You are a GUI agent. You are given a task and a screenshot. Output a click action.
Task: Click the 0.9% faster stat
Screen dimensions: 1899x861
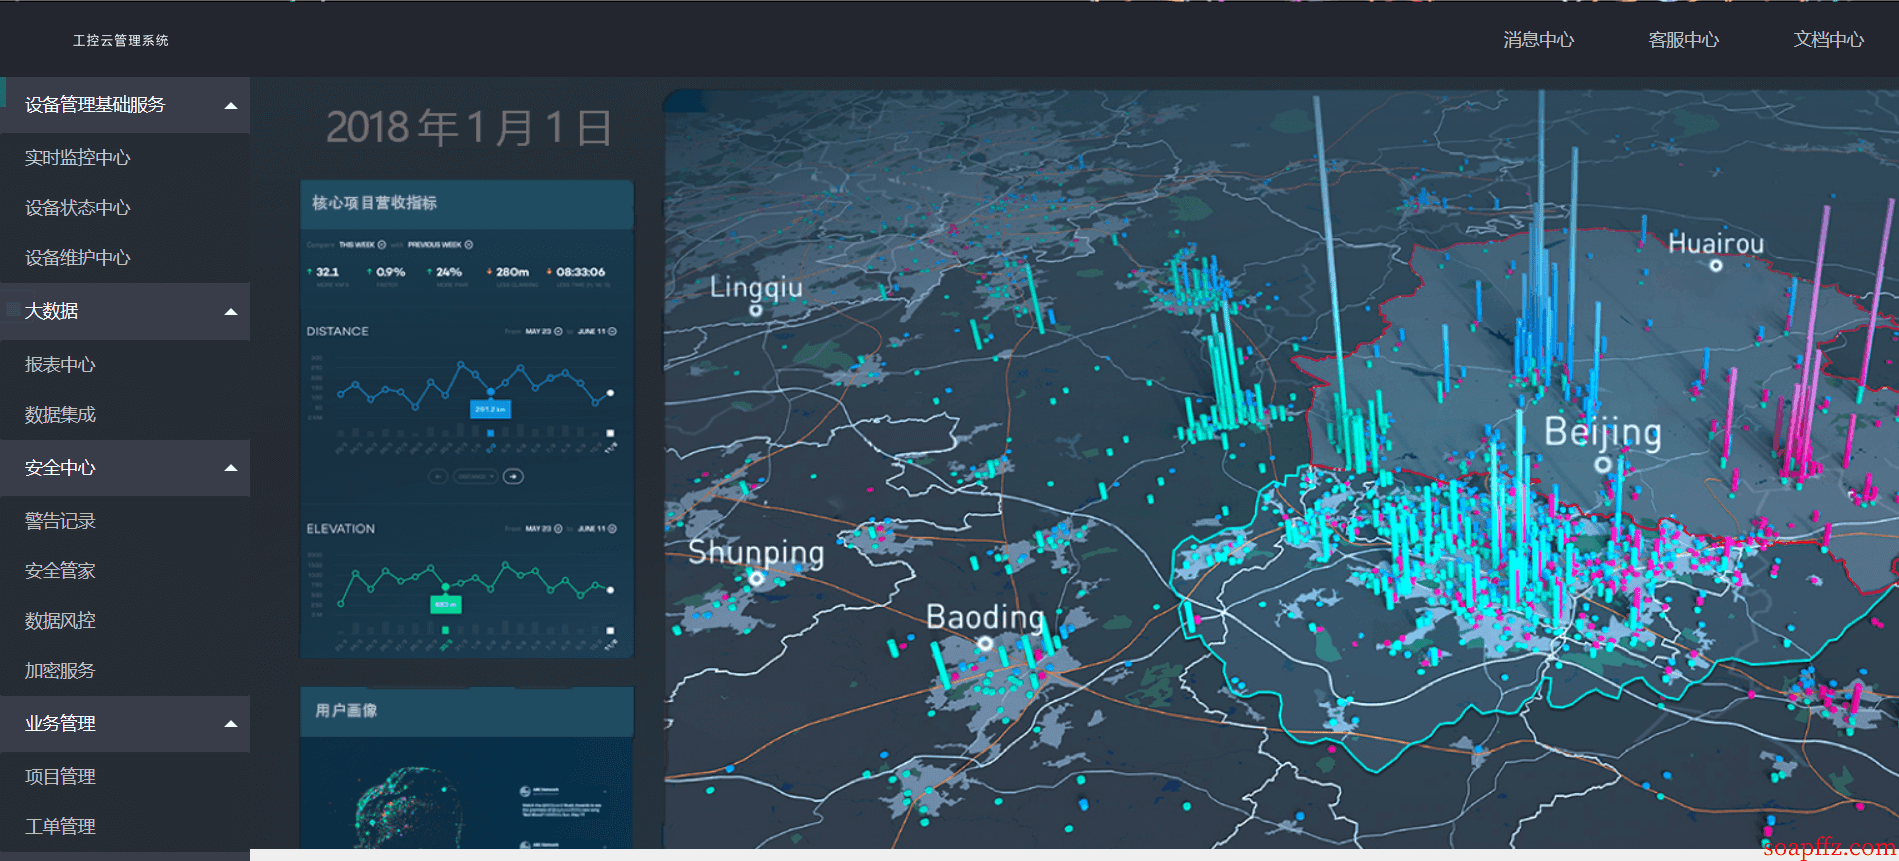[386, 276]
